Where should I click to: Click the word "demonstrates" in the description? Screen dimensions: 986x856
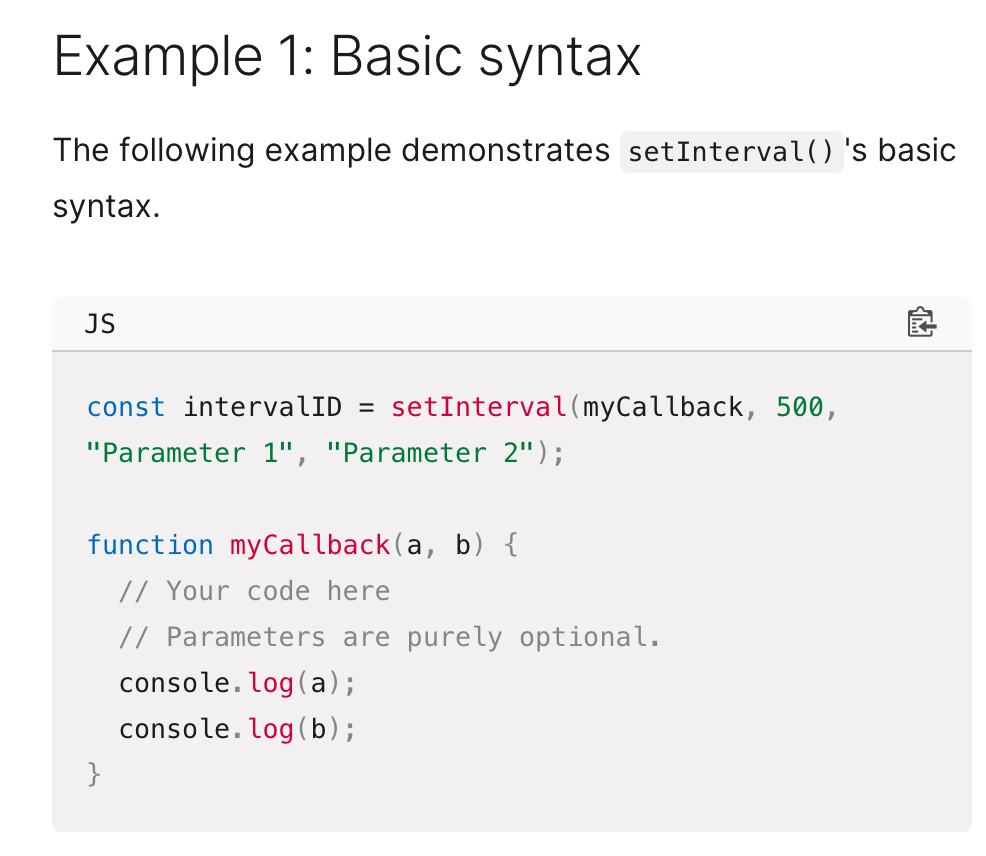click(x=505, y=151)
